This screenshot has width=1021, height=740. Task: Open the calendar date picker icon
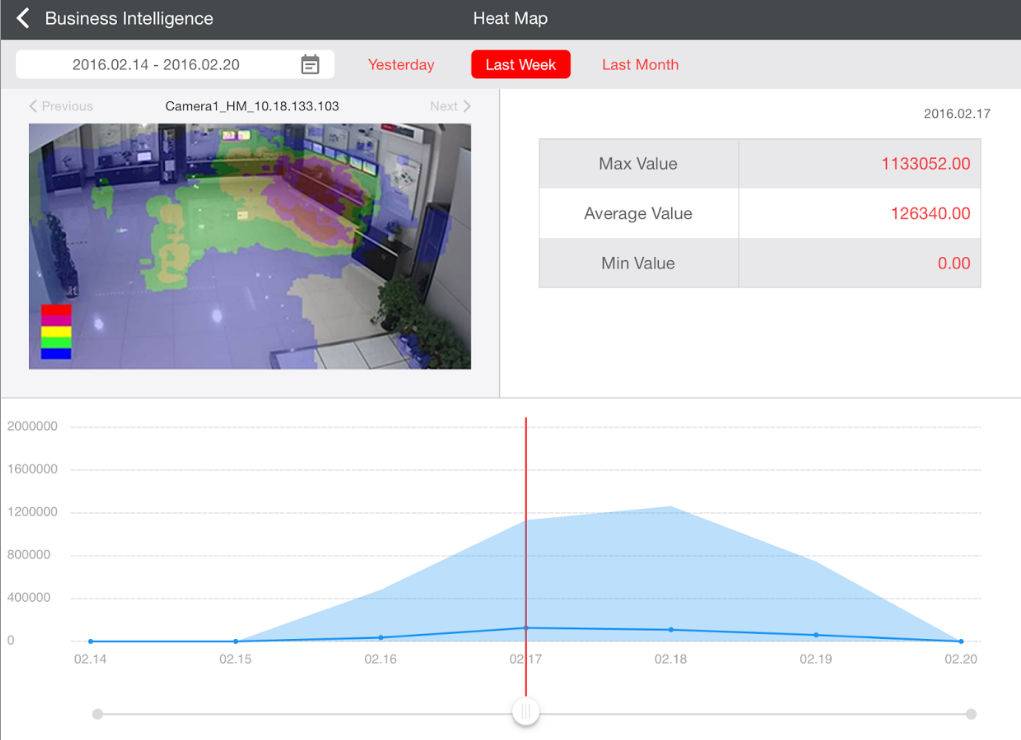coord(310,65)
